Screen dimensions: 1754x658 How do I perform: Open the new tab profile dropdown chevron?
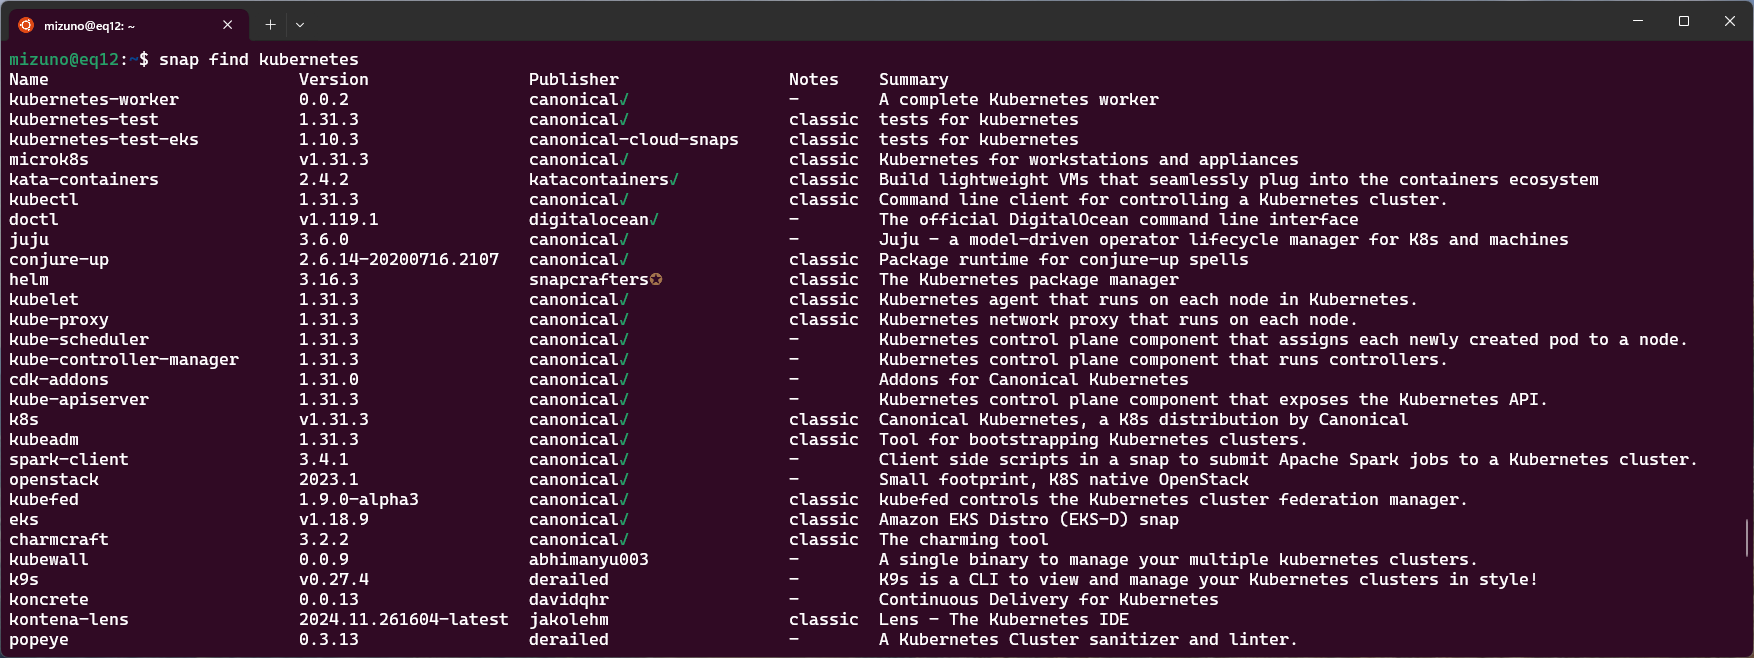300,25
